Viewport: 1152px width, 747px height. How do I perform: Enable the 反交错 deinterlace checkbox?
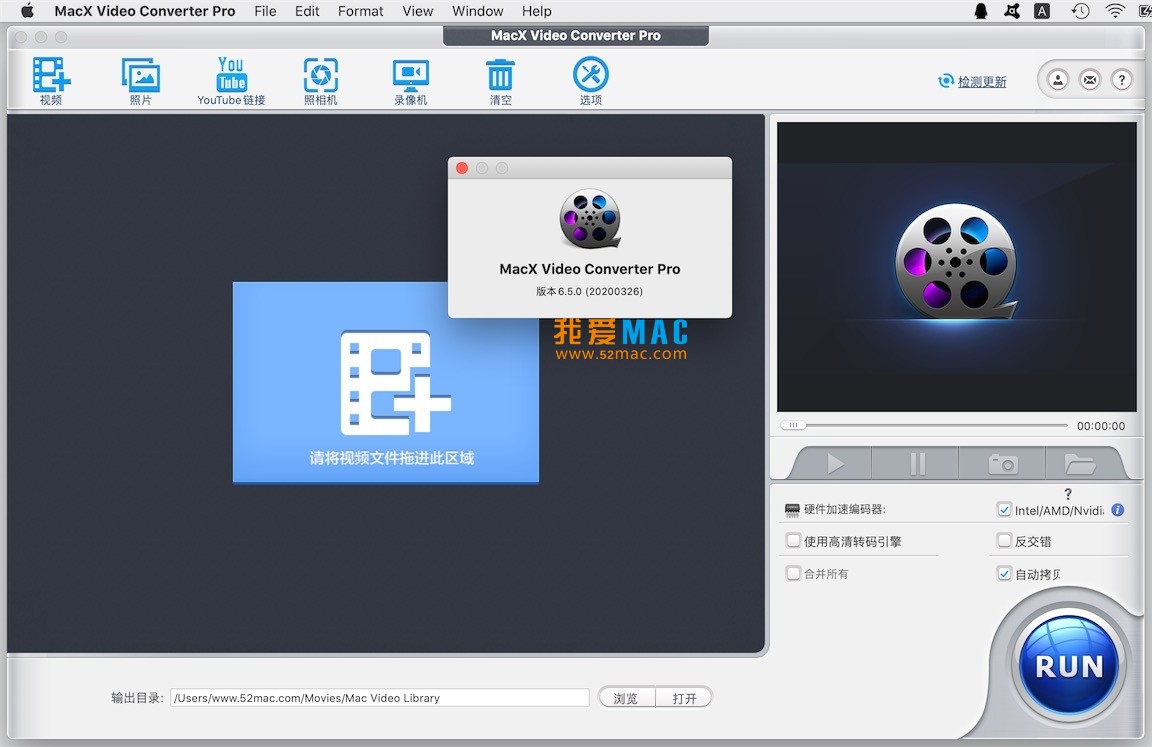pyautogui.click(x=1004, y=541)
